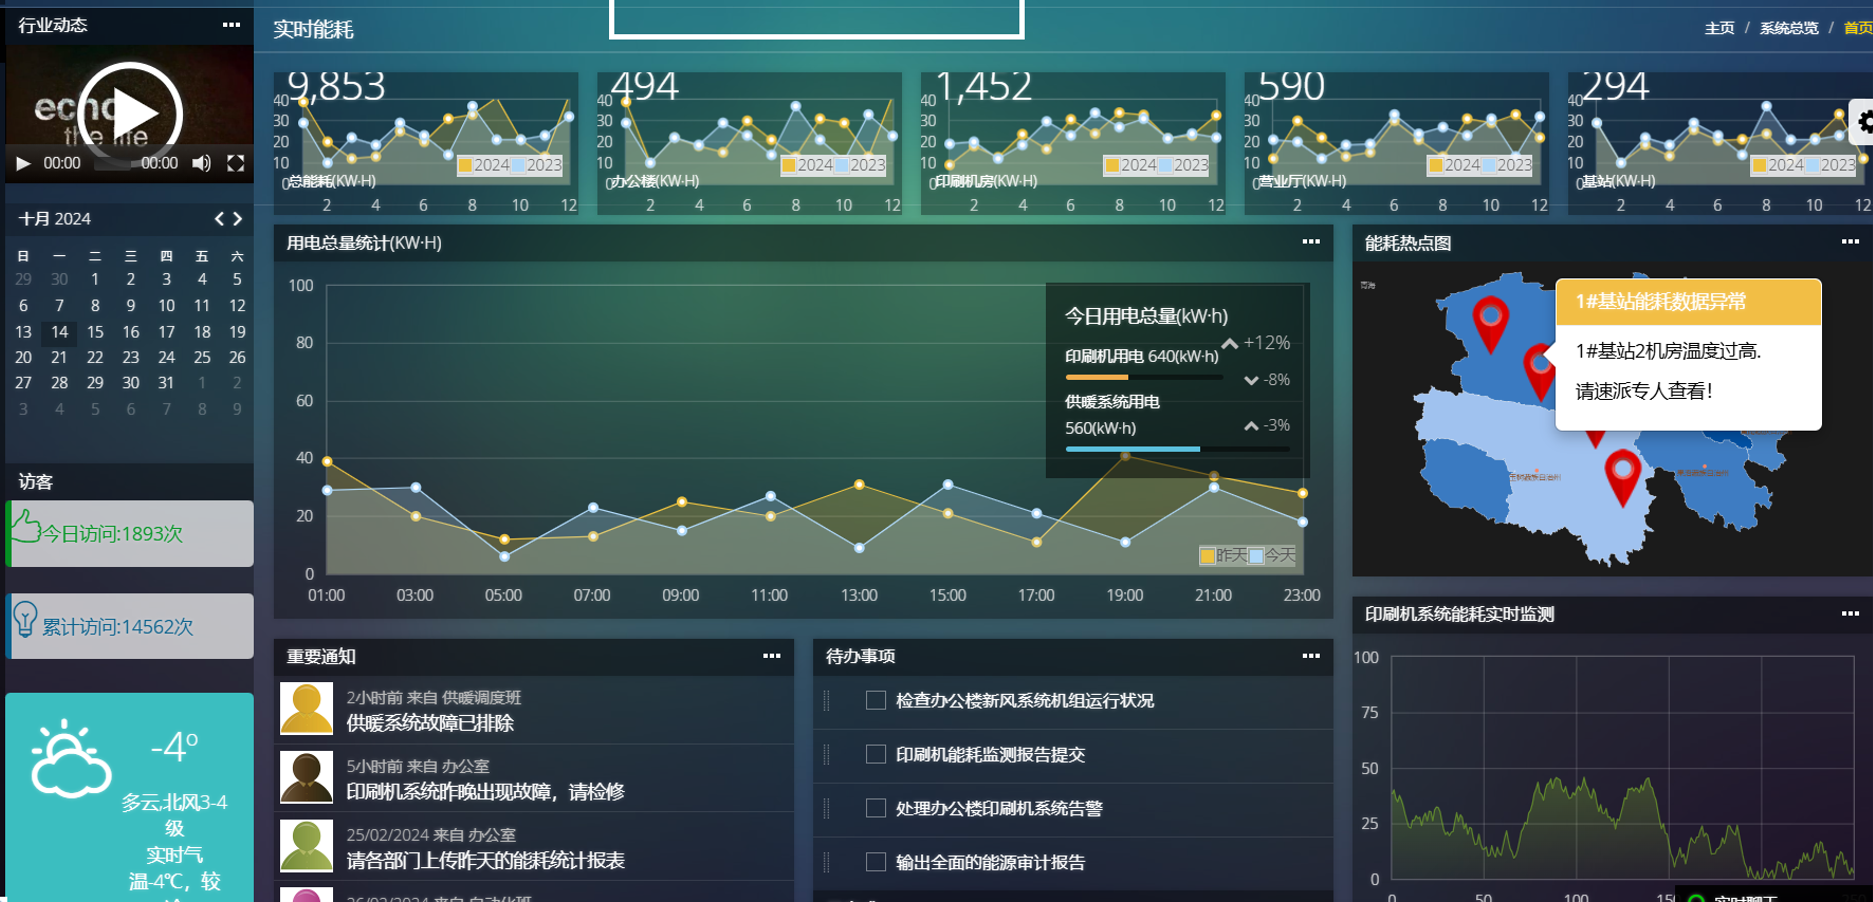Open more options for 能耗热点图 panel
The height and width of the screenshot is (902, 1873).
[x=1850, y=242]
